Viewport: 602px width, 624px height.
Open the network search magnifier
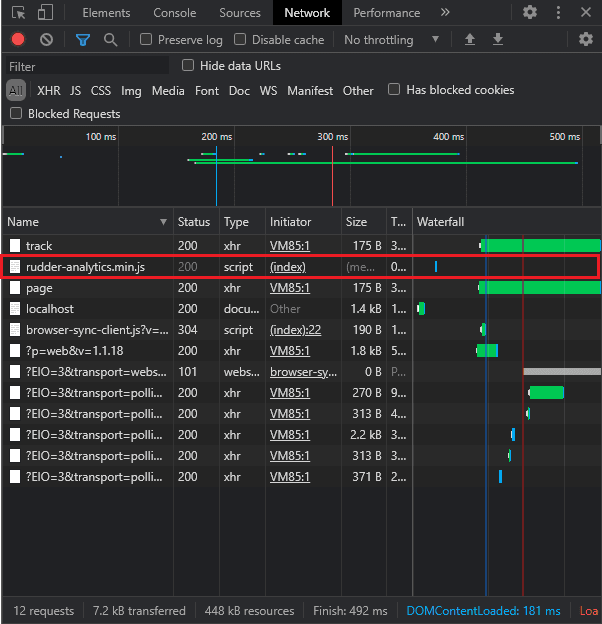(110, 40)
